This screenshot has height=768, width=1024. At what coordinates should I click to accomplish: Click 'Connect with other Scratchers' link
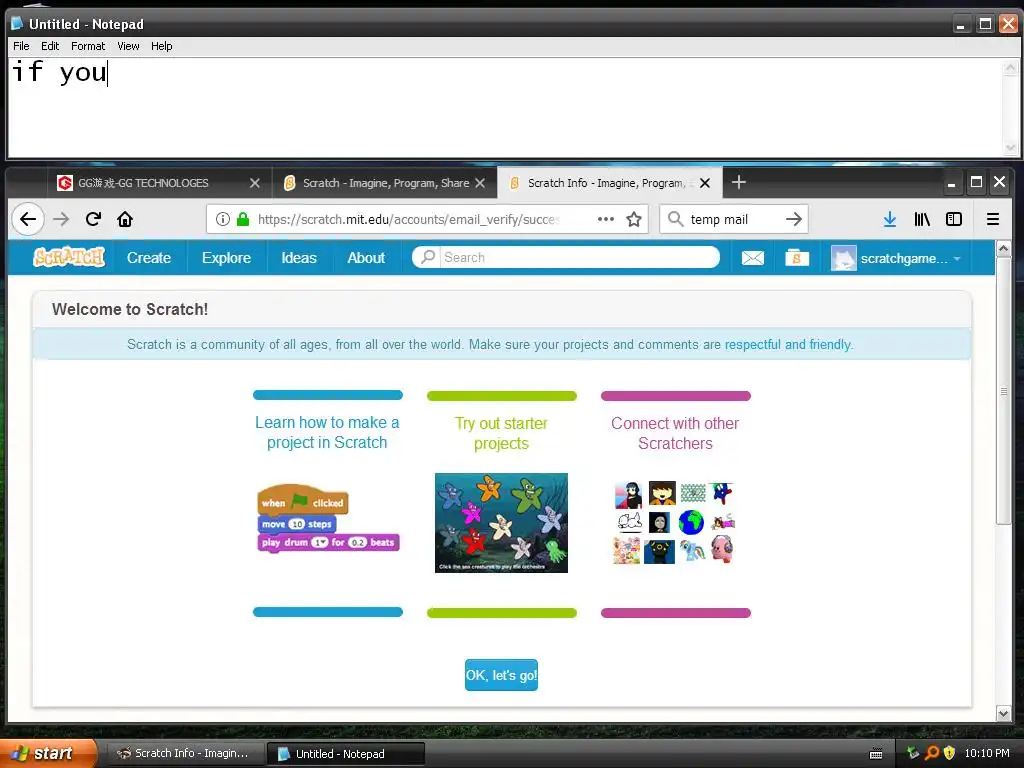pyautogui.click(x=675, y=433)
